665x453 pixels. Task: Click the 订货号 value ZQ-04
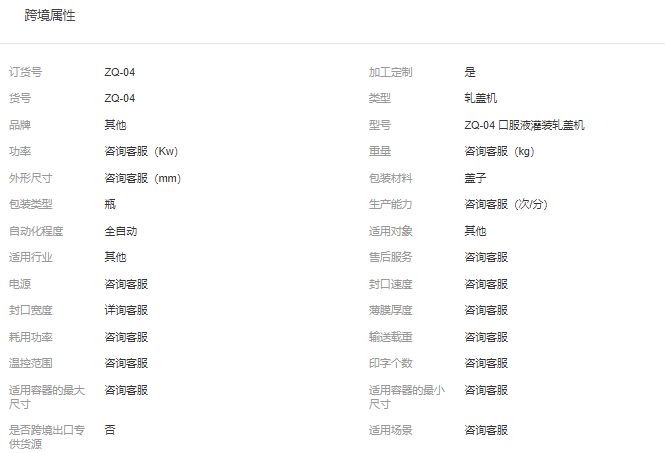click(x=120, y=72)
